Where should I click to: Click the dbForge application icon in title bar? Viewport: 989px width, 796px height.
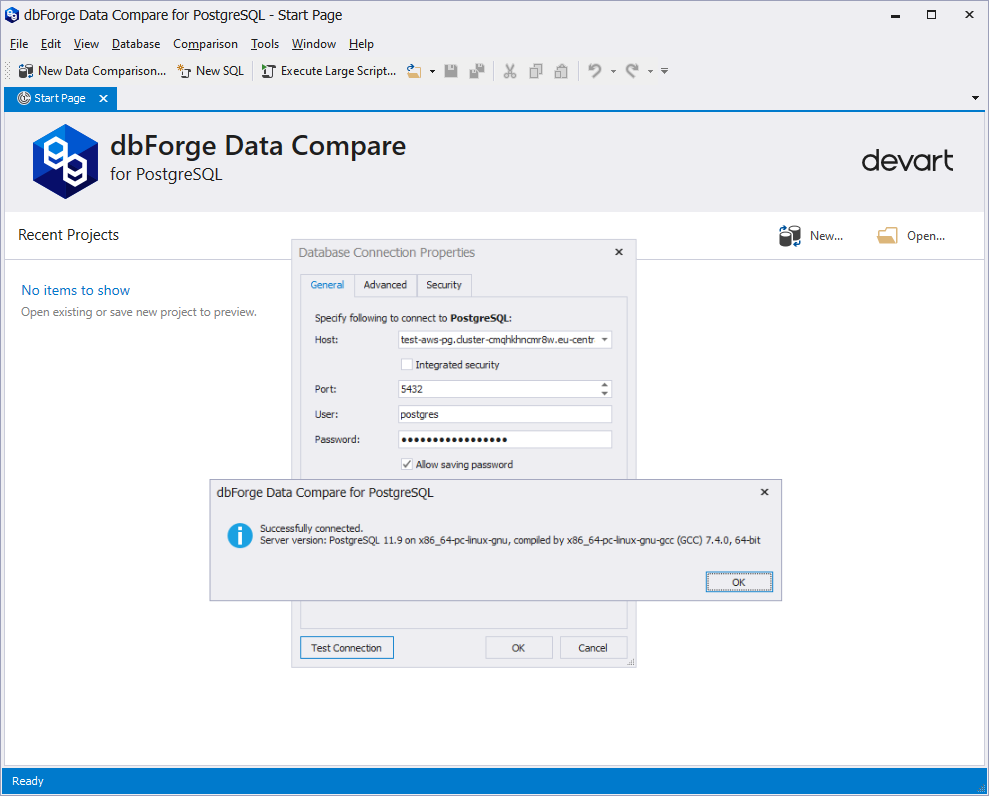tap(12, 15)
